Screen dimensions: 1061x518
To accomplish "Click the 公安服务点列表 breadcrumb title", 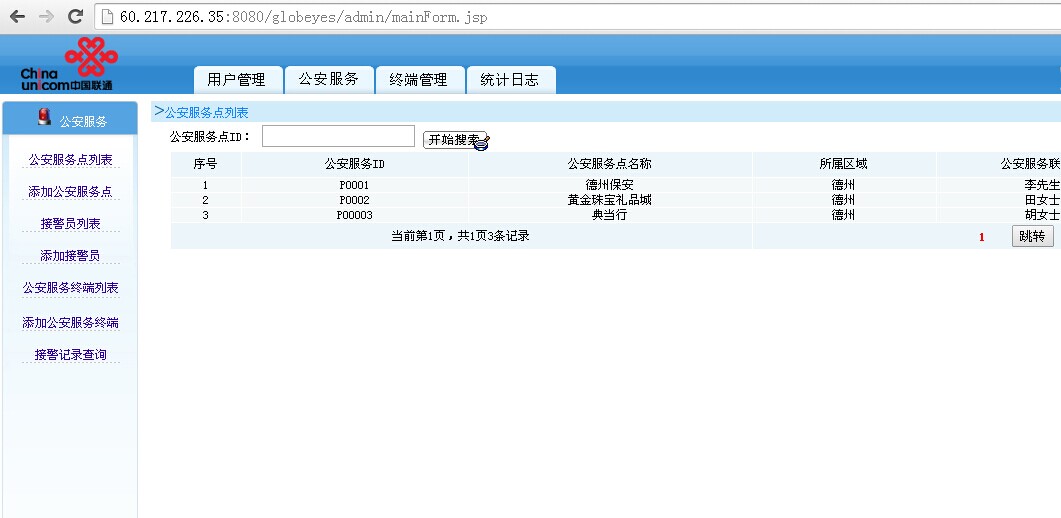I will [x=206, y=113].
